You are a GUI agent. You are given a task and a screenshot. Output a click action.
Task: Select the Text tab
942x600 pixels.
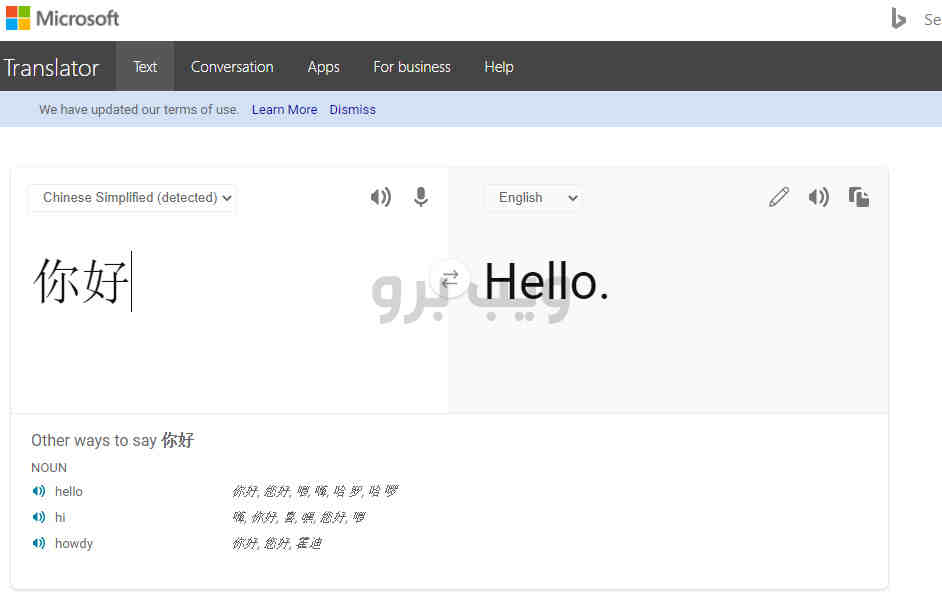coord(145,67)
